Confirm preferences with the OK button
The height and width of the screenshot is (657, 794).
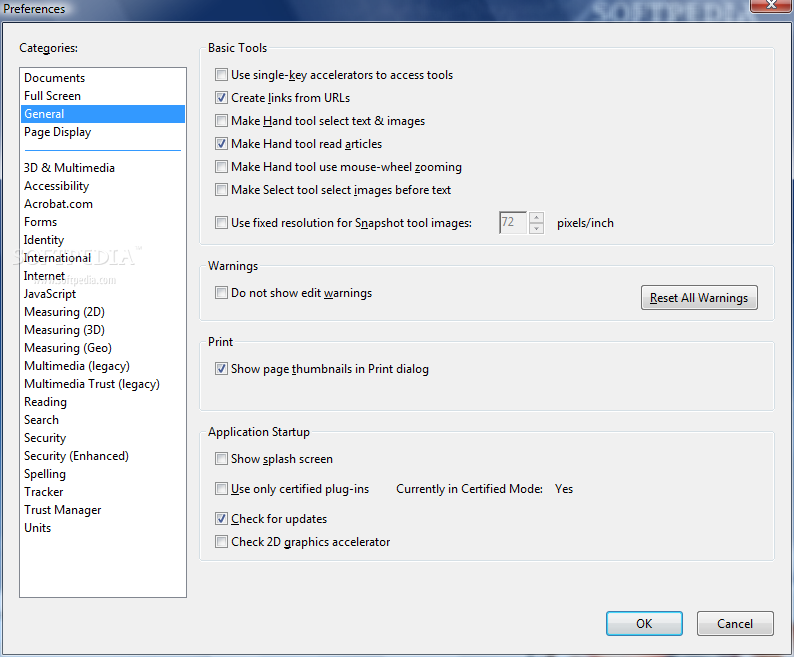[x=644, y=624]
